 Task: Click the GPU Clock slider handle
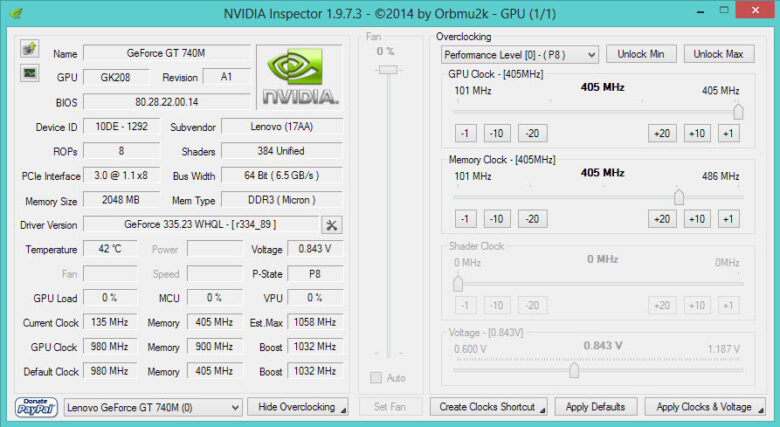coord(738,111)
